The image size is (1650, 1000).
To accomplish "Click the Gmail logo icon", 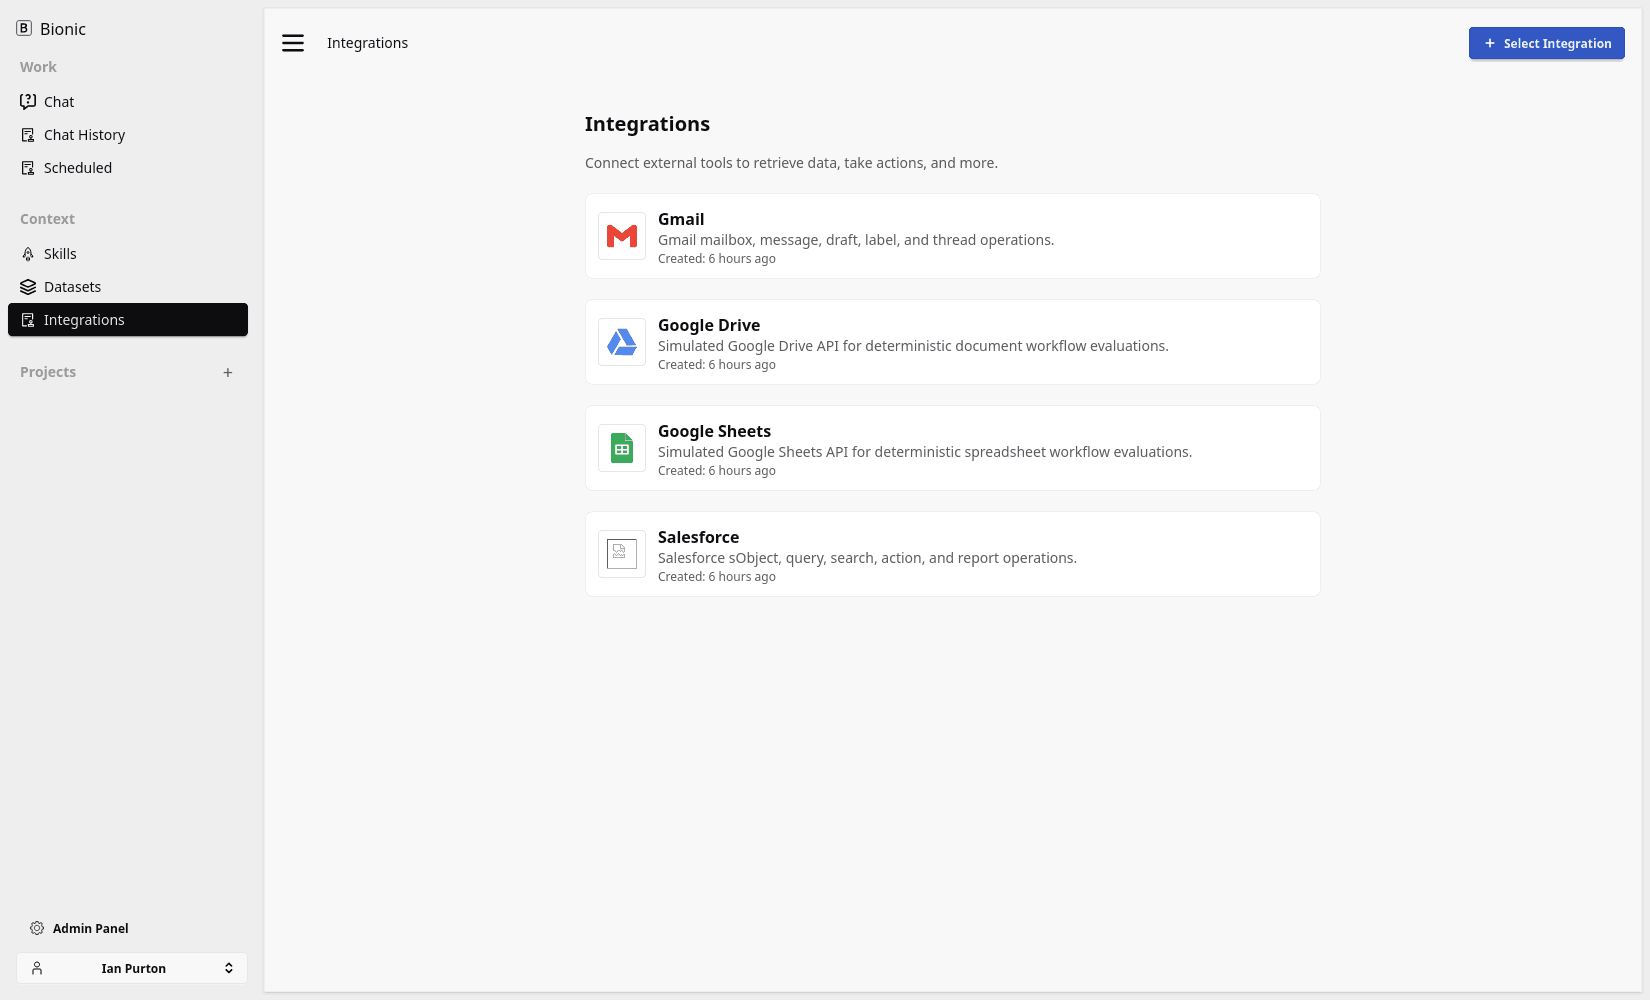I will click(x=622, y=236).
